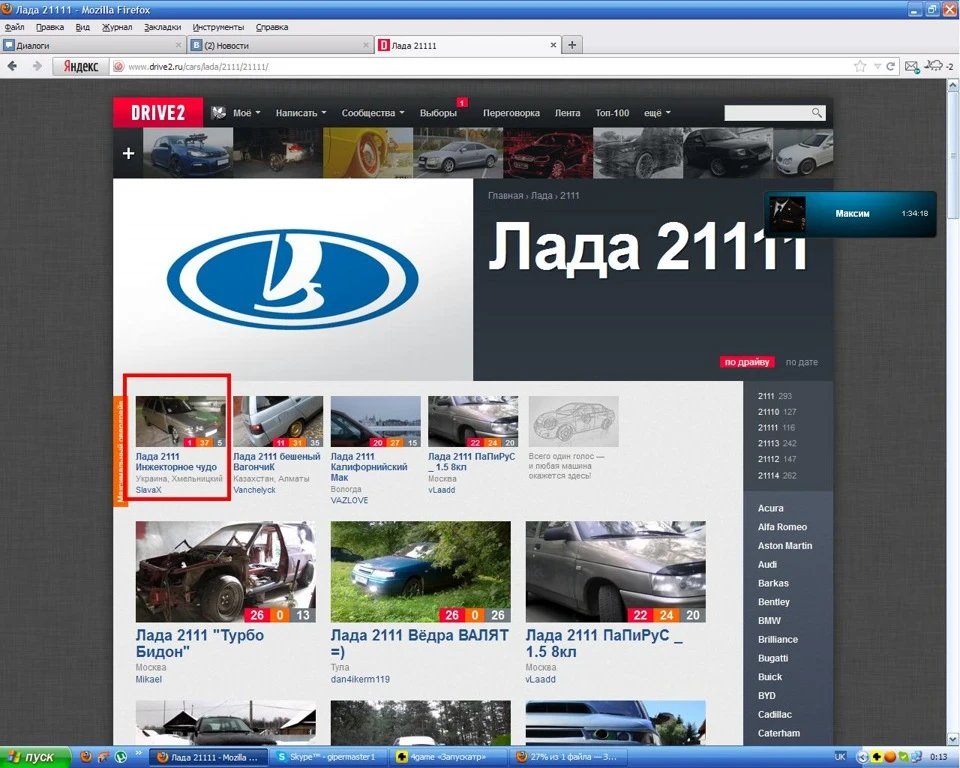Switch to 4game Запускатр taskbar item

coord(449,757)
